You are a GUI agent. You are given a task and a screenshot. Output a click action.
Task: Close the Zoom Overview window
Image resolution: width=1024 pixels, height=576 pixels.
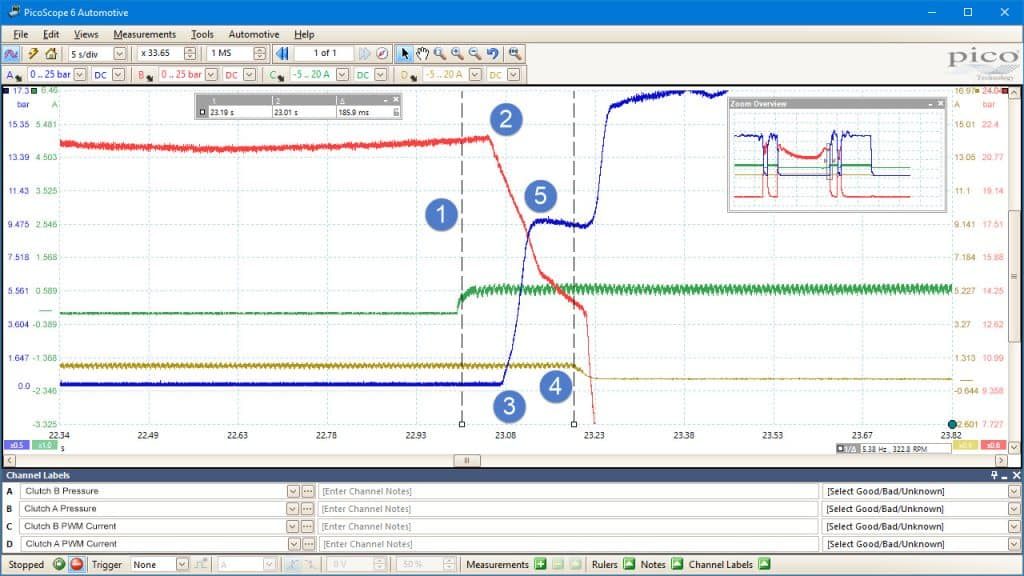(x=940, y=104)
